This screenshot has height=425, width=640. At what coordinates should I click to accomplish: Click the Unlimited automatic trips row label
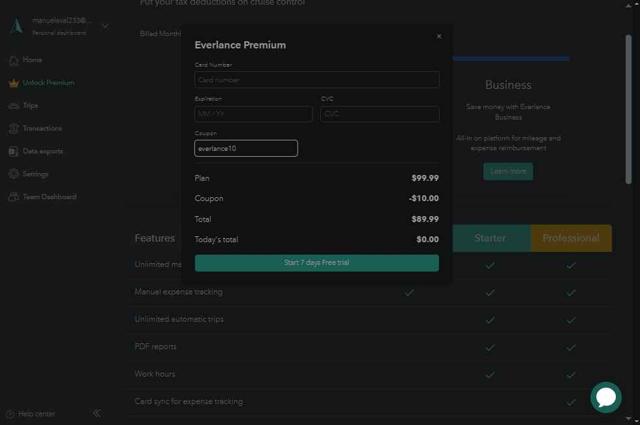pyautogui.click(x=179, y=319)
